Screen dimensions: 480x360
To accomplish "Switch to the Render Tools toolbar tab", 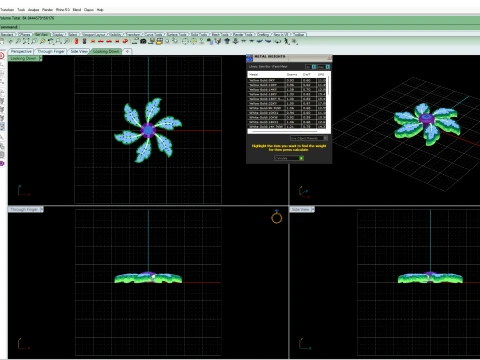I will click(244, 34).
